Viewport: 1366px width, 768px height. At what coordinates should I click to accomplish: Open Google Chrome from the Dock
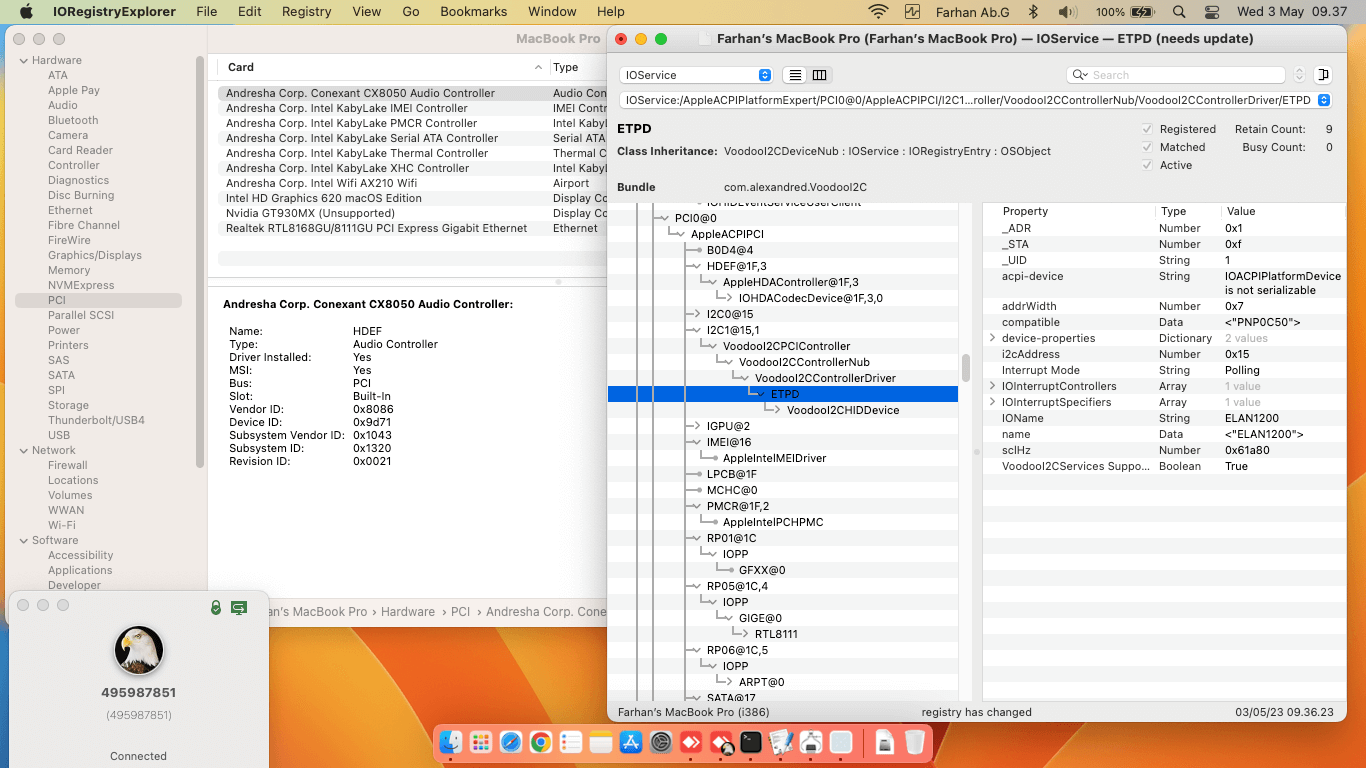click(540, 742)
